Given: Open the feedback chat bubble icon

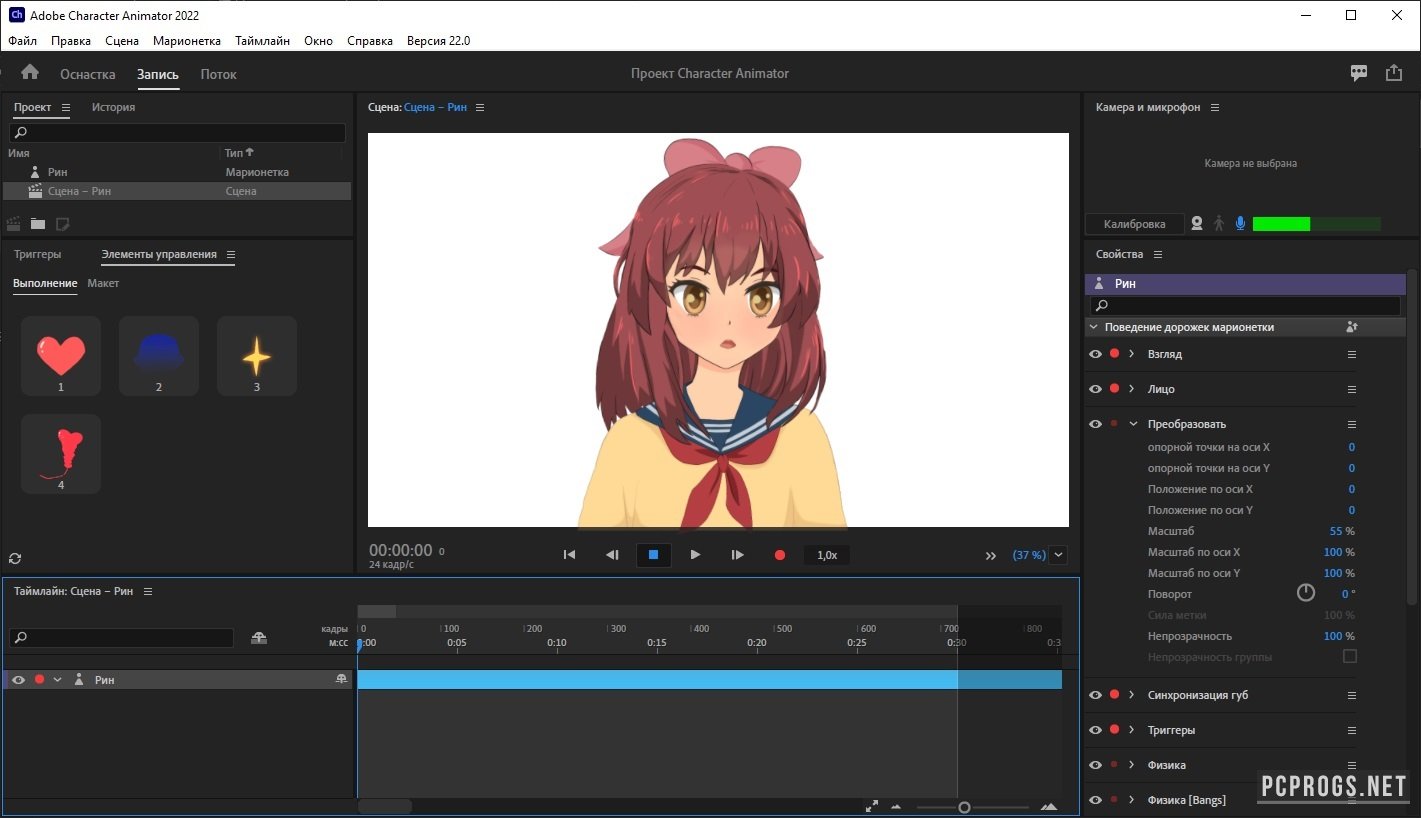Looking at the screenshot, I should point(1359,73).
